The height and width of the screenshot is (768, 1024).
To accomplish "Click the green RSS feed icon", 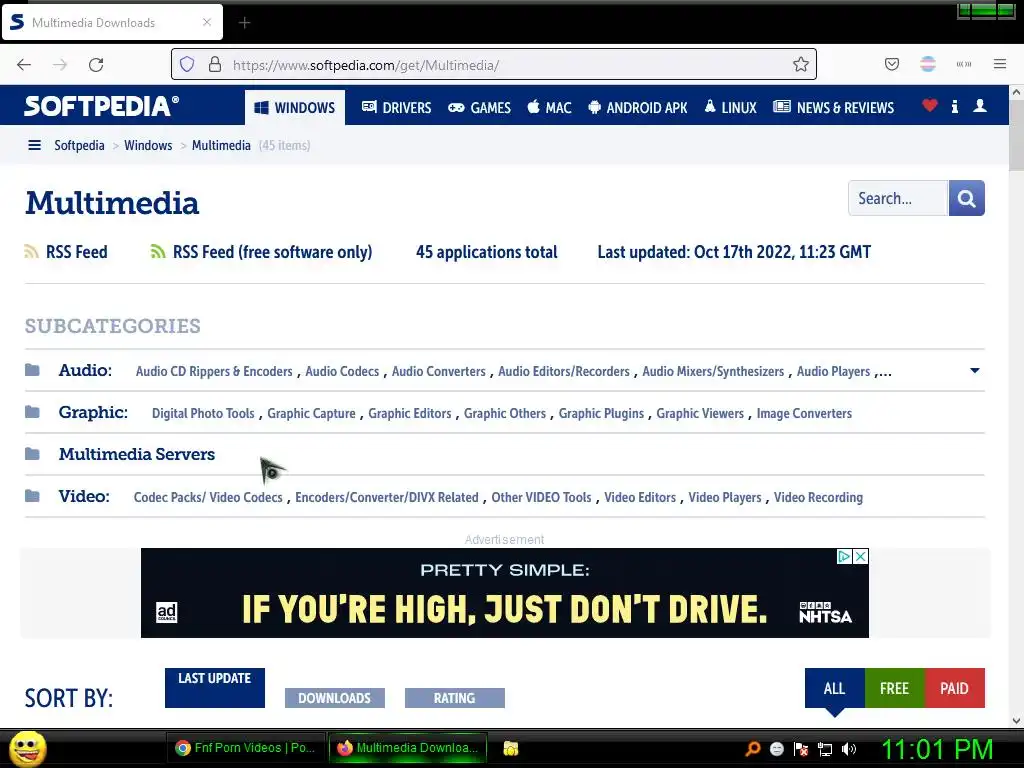I will (157, 251).
